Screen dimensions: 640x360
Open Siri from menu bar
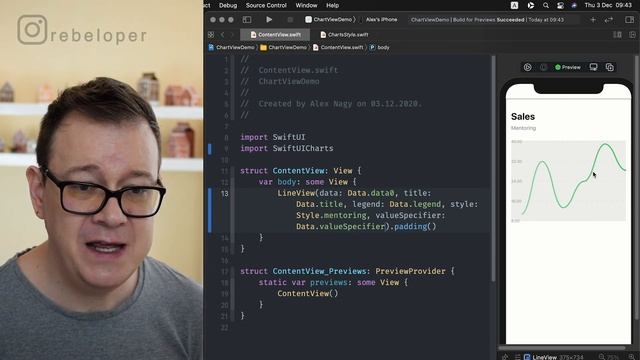coord(574,5)
